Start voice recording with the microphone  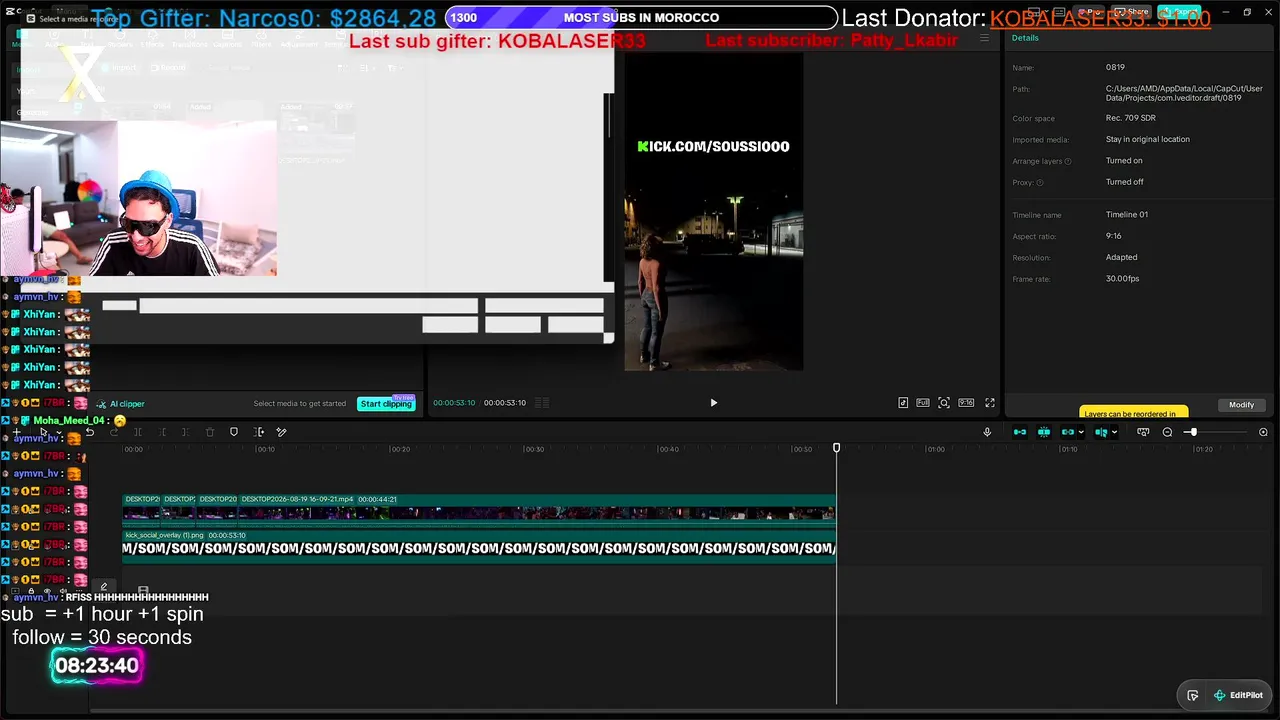tap(987, 432)
